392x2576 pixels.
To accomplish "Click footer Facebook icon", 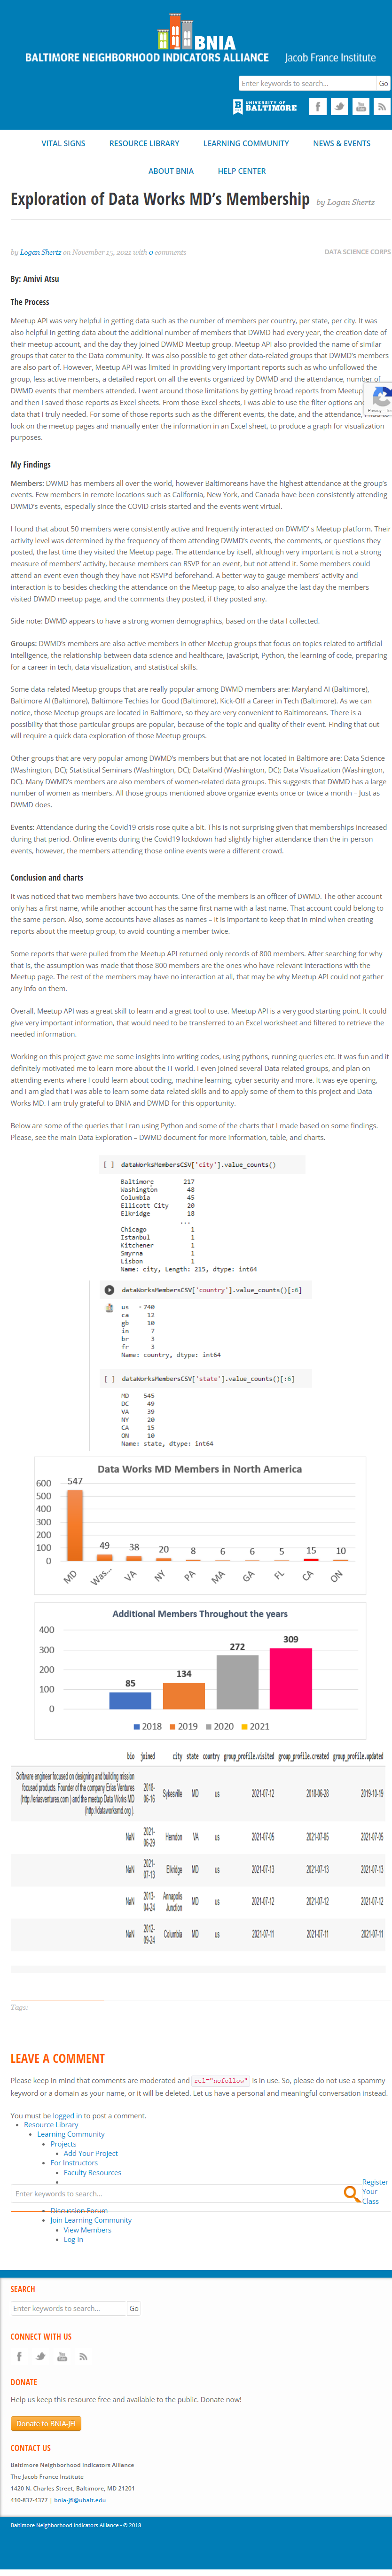I will (19, 2356).
